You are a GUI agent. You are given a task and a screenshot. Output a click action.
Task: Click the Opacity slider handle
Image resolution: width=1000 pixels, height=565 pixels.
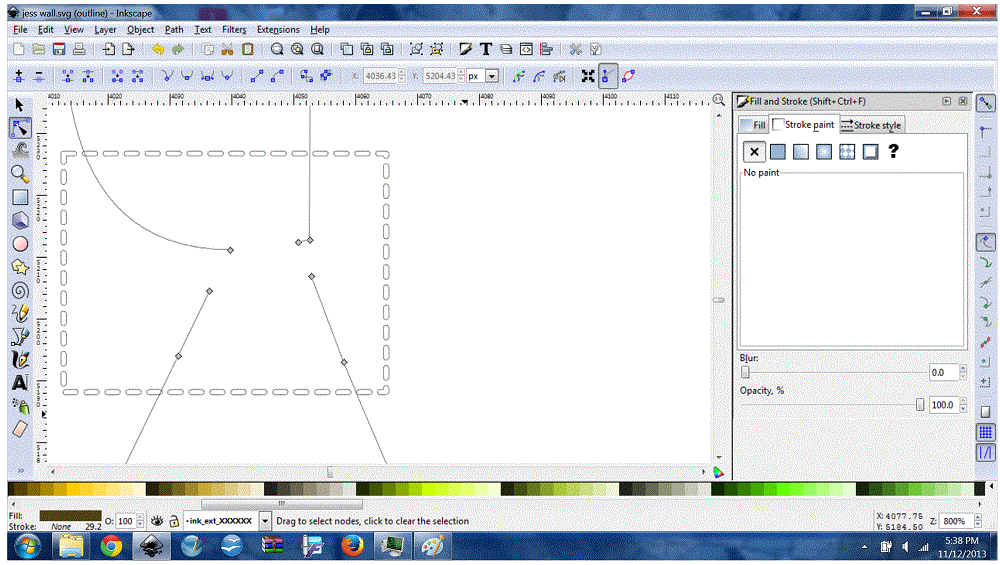pyautogui.click(x=920, y=405)
